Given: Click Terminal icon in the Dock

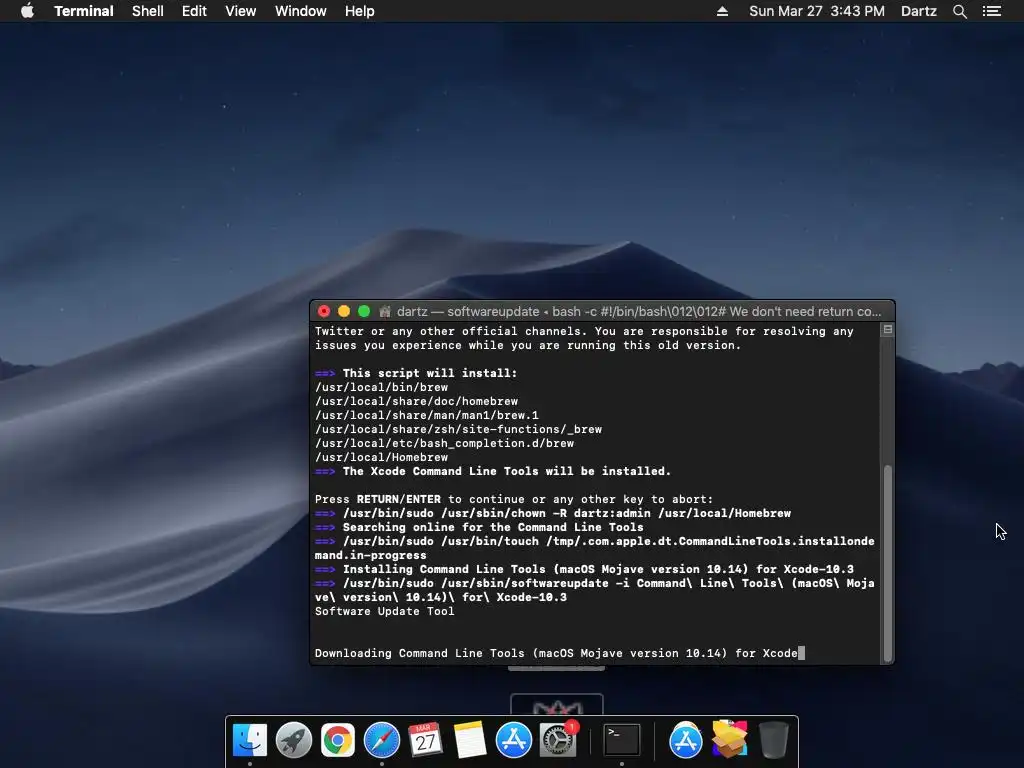Looking at the screenshot, I should 621,740.
